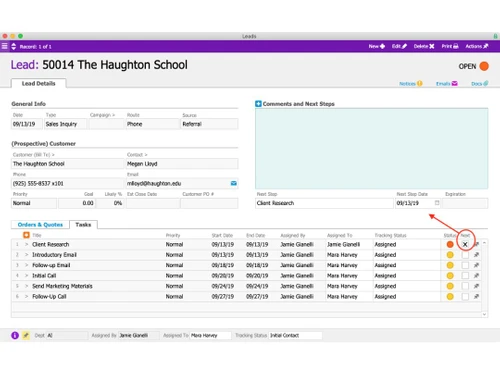Open the Docs attachment link

pyautogui.click(x=480, y=84)
